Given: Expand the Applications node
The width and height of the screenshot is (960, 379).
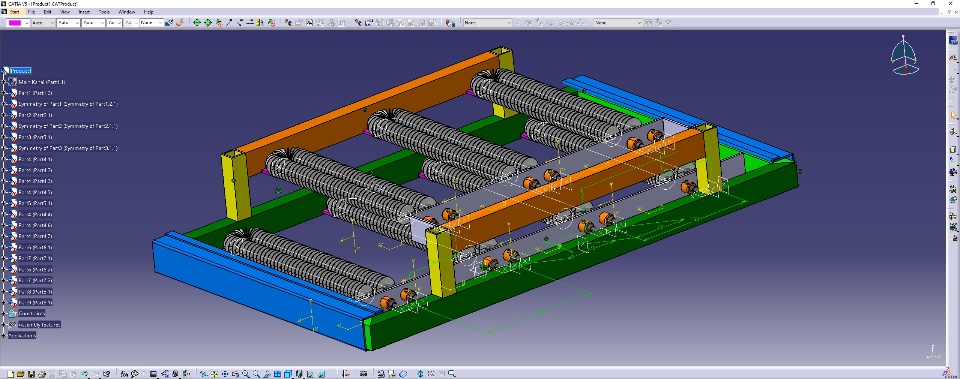Looking at the screenshot, I should click(4, 336).
